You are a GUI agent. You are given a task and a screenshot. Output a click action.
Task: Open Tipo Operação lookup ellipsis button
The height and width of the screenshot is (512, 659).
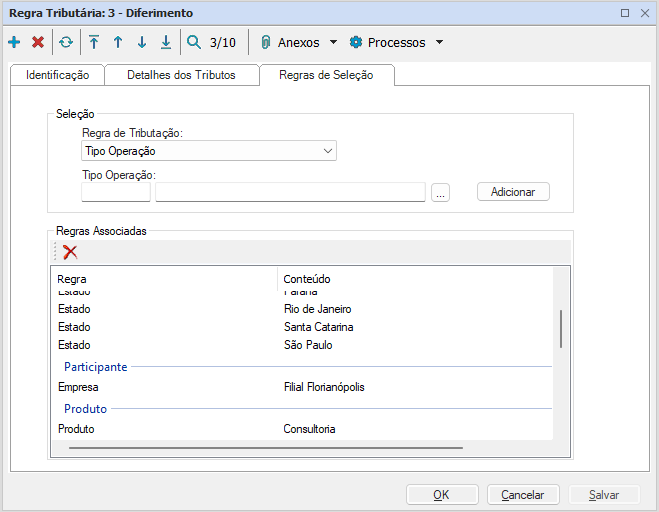point(441,192)
